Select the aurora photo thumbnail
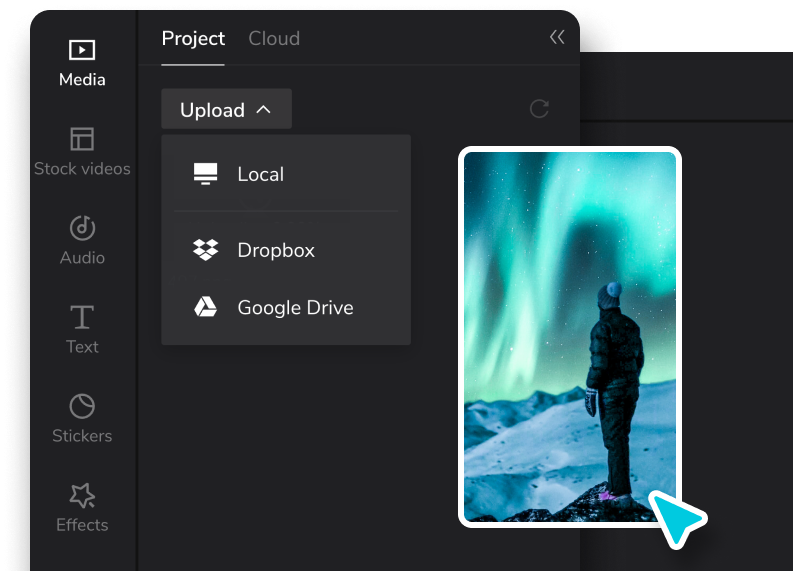Image resolution: width=793 pixels, height=571 pixels. 570,337
